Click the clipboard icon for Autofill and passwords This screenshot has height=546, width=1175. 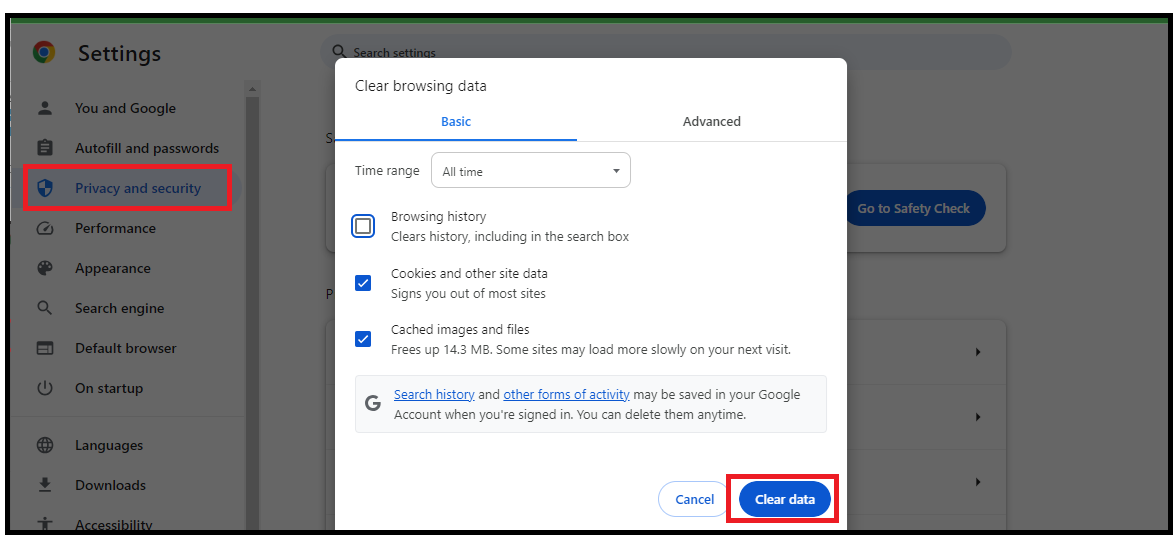click(45, 148)
